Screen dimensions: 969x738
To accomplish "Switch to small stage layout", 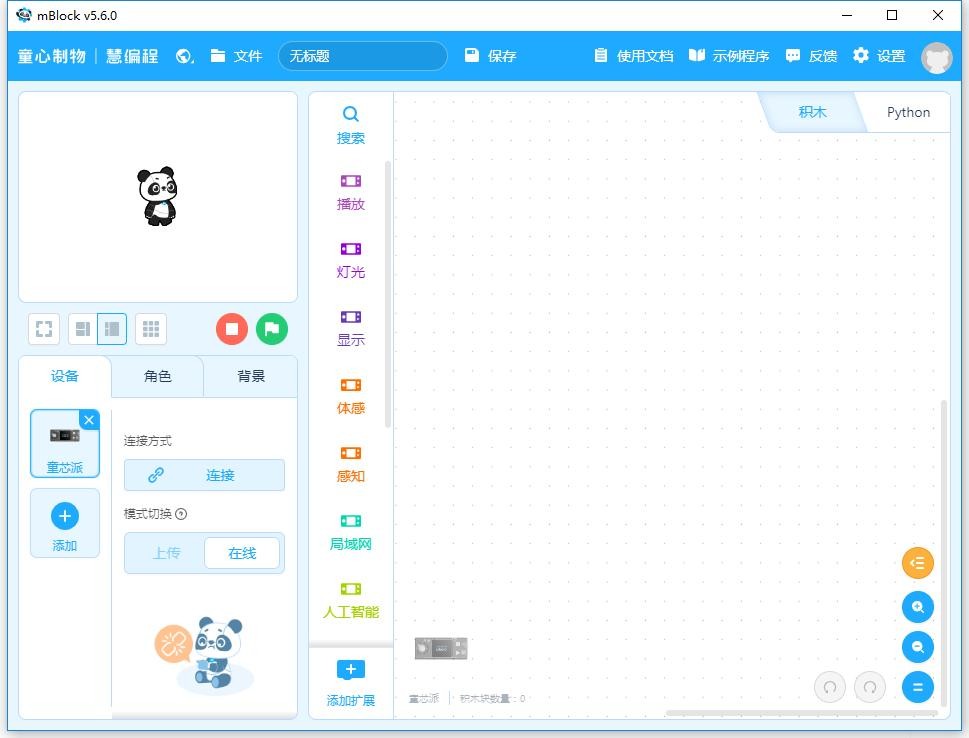I will [83, 329].
